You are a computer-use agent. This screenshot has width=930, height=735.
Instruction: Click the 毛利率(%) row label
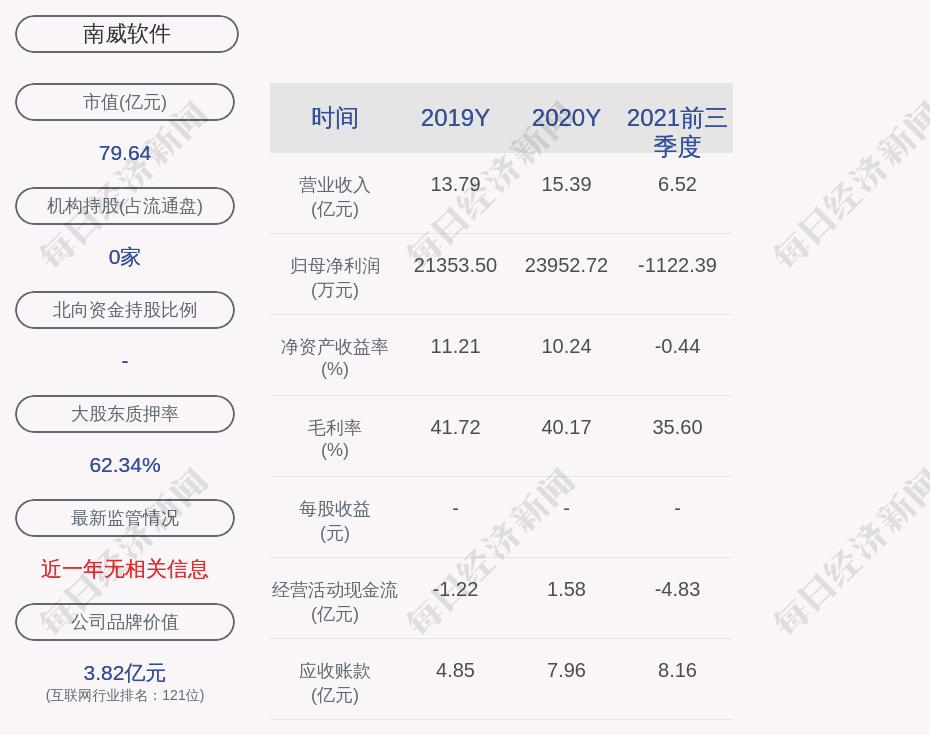[x=335, y=439]
